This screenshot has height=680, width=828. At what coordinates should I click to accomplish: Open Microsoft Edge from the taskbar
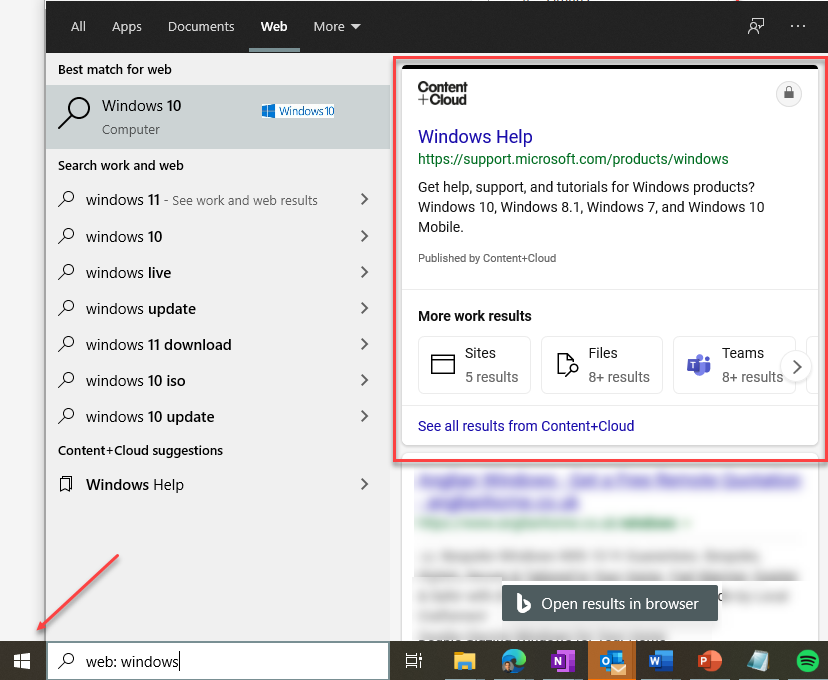click(513, 660)
